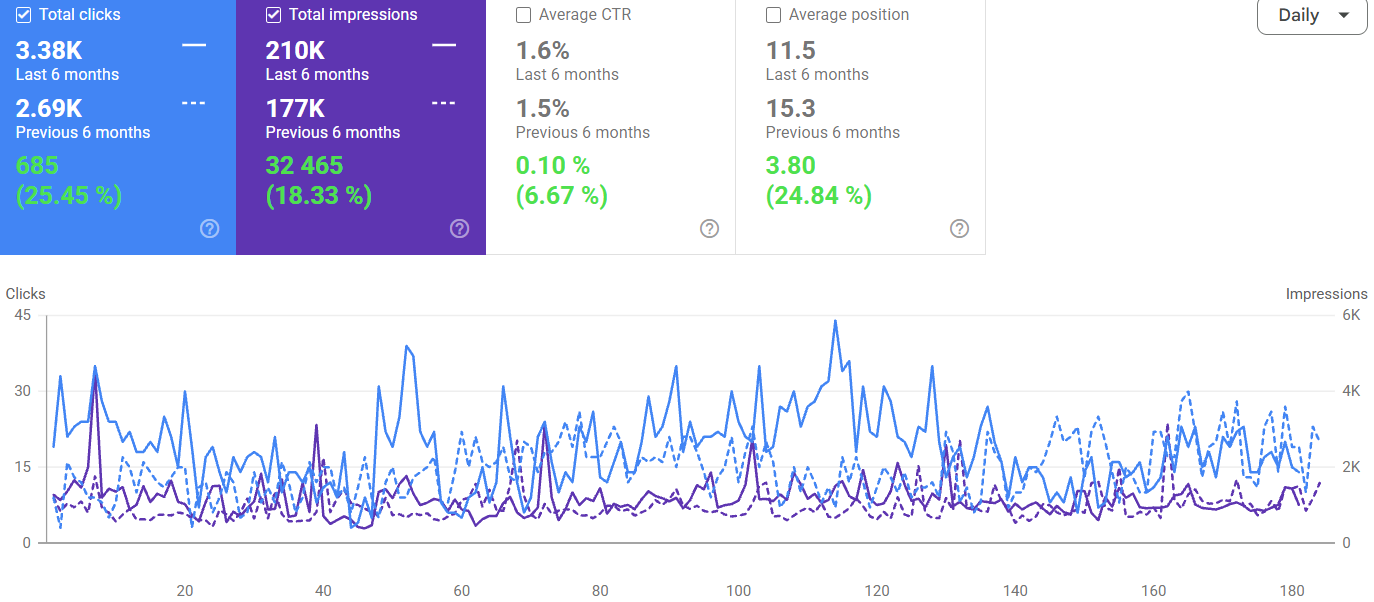
Task: Click the Impressions axis label
Action: (x=1327, y=294)
